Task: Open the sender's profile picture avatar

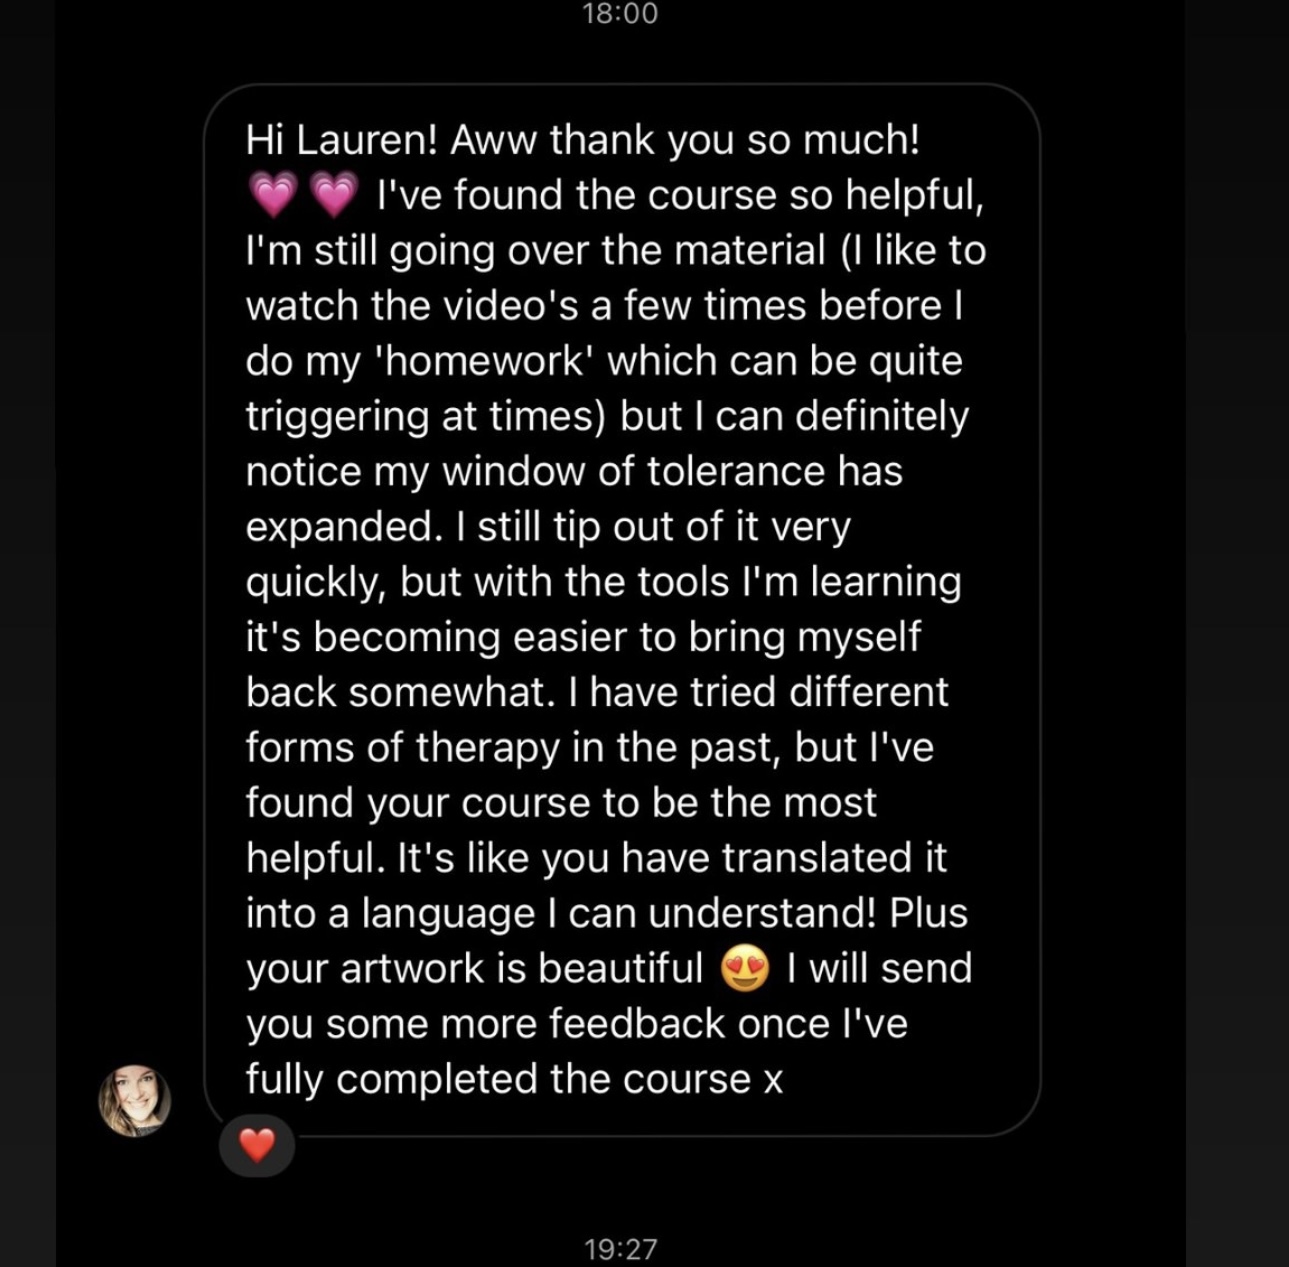Action: [x=134, y=1101]
